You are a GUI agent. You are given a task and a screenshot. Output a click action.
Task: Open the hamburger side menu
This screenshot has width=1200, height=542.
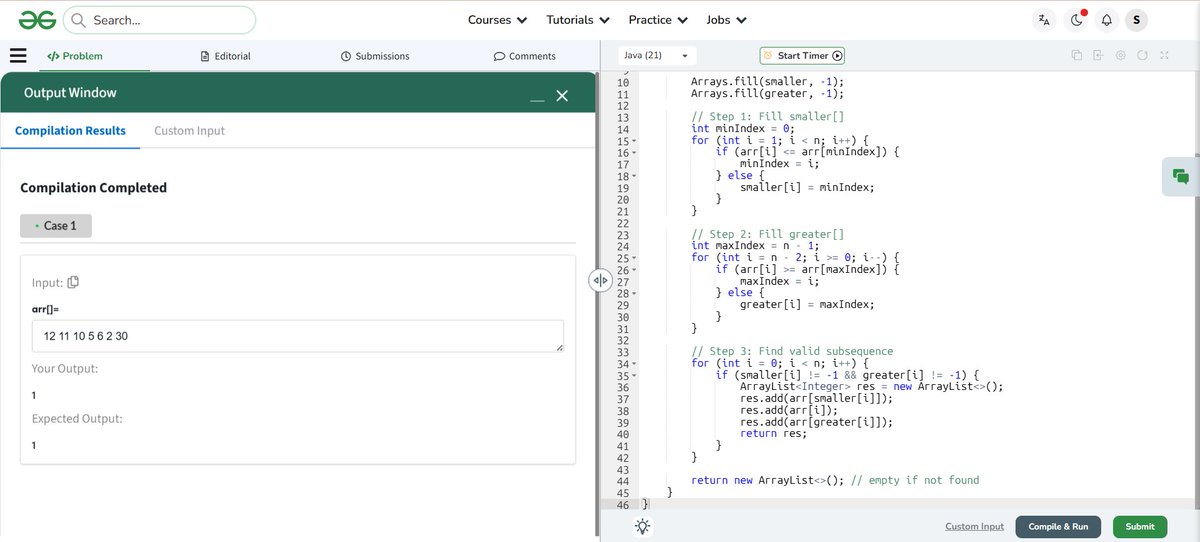point(17,56)
